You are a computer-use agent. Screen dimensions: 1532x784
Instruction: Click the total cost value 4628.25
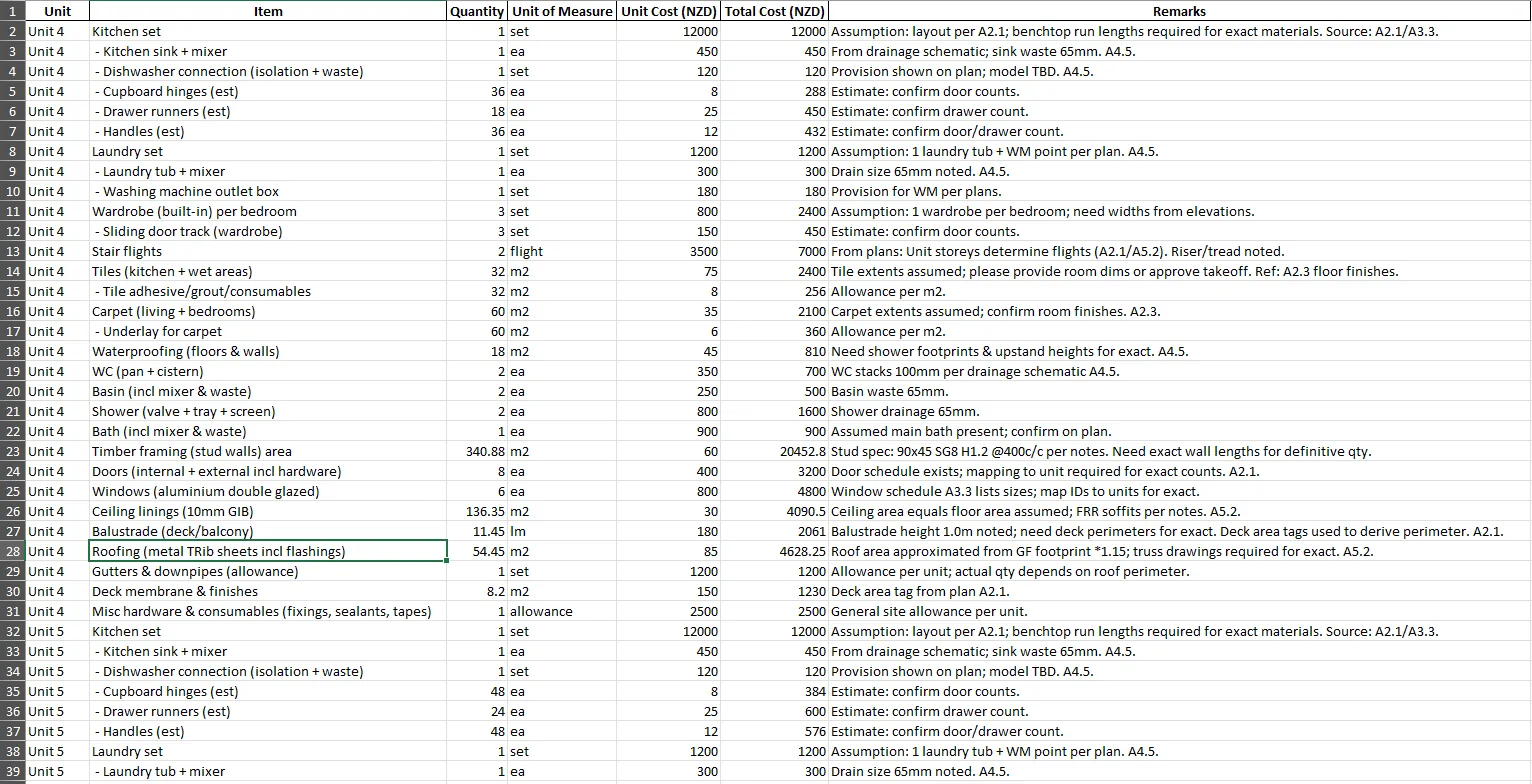point(775,551)
